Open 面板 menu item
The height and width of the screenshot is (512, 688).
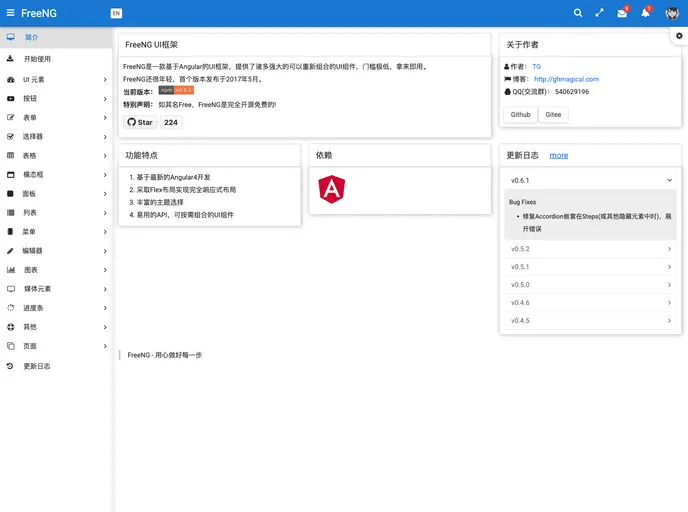pyautogui.click(x=56, y=193)
